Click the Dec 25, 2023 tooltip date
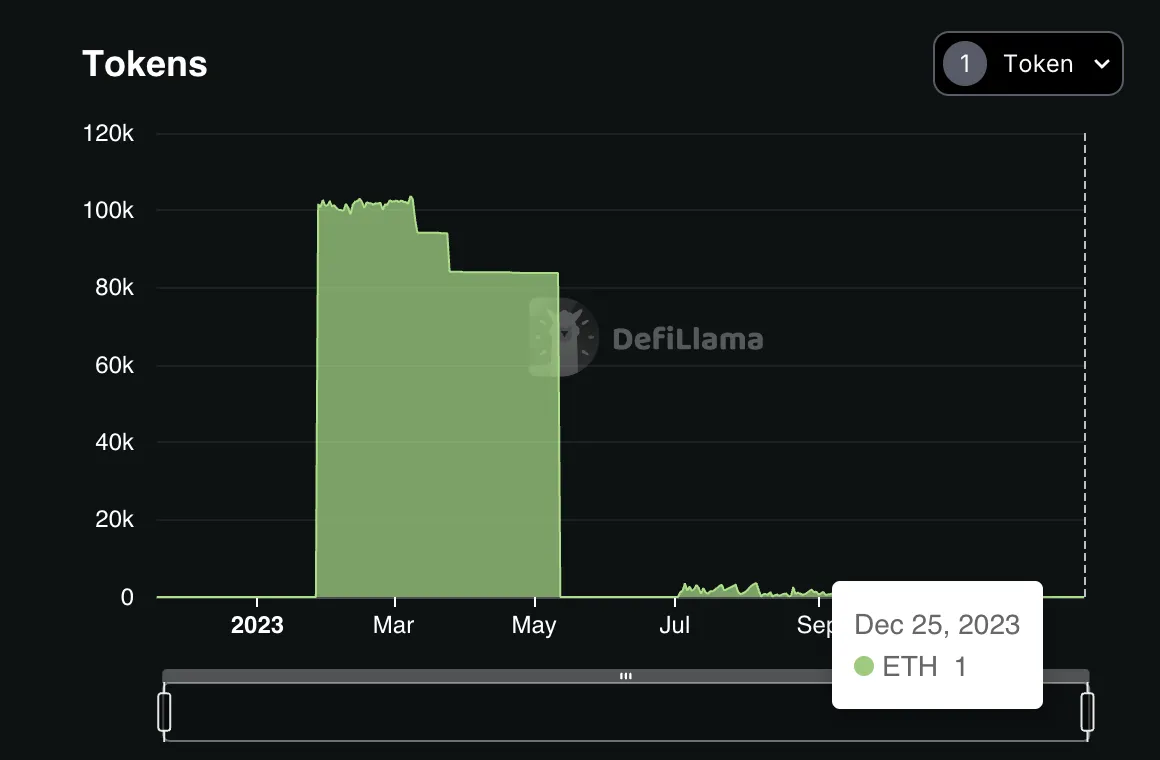 pos(937,625)
